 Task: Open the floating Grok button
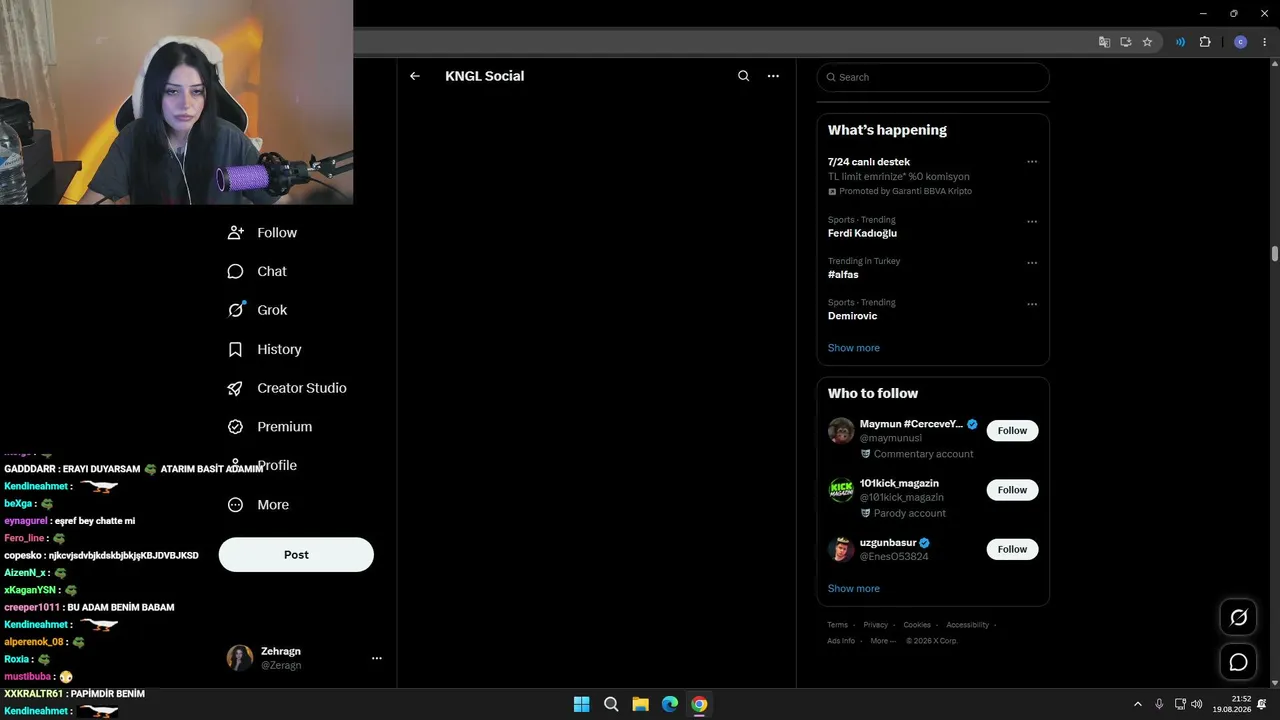1238,618
